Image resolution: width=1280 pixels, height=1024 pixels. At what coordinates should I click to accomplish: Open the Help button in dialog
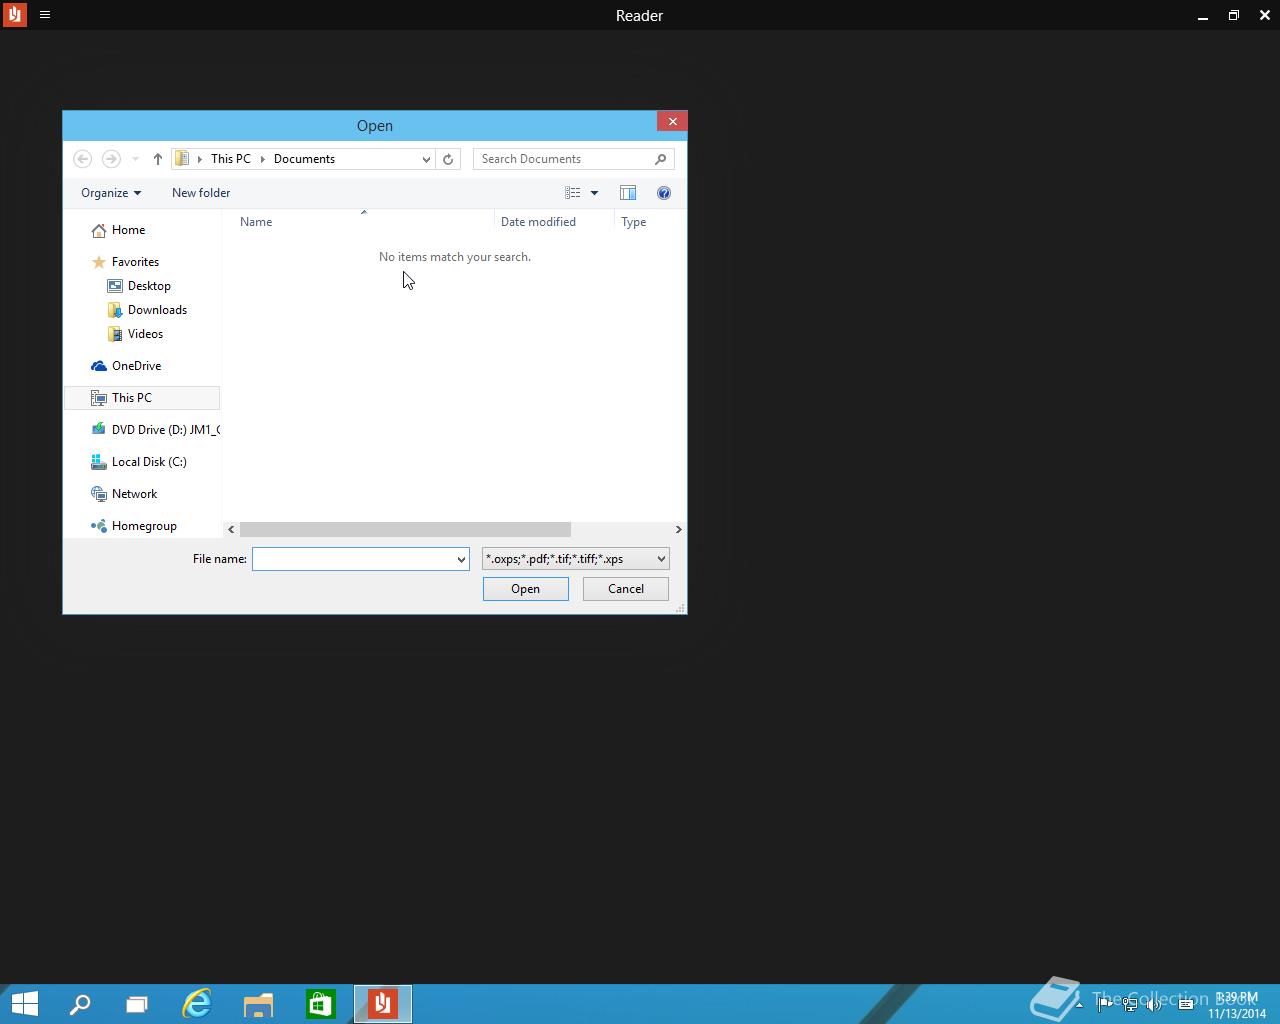point(664,193)
